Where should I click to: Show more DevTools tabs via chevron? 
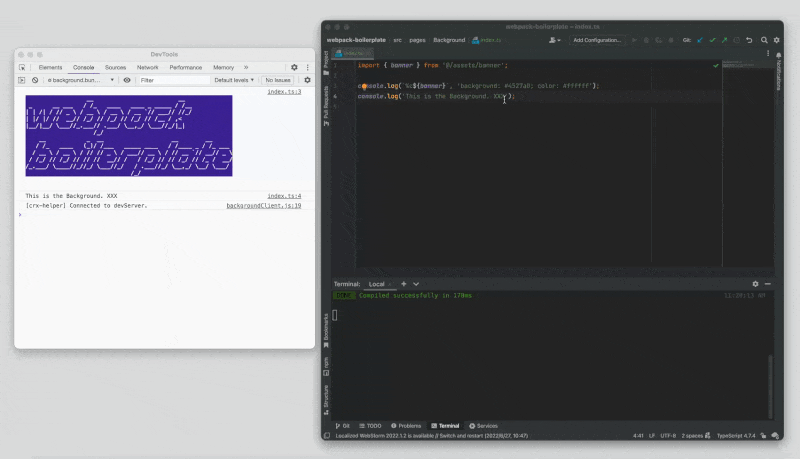(246, 67)
